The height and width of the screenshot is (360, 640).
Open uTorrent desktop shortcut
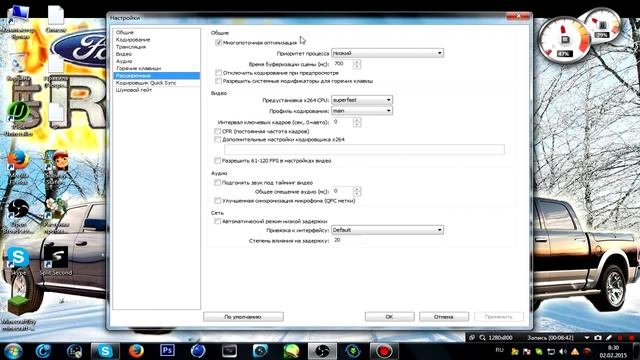(x=18, y=118)
